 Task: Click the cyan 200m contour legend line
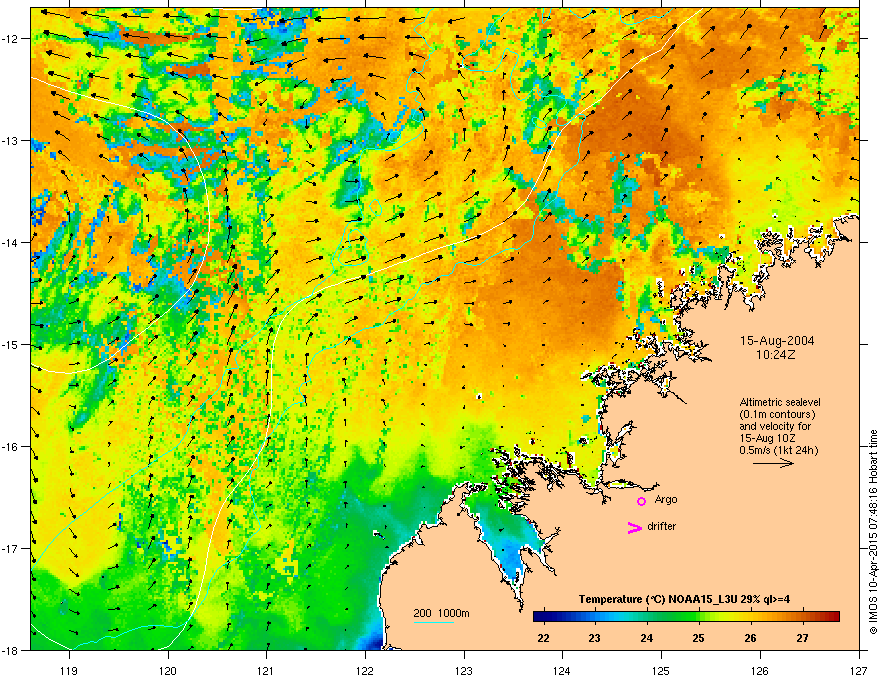[433, 623]
